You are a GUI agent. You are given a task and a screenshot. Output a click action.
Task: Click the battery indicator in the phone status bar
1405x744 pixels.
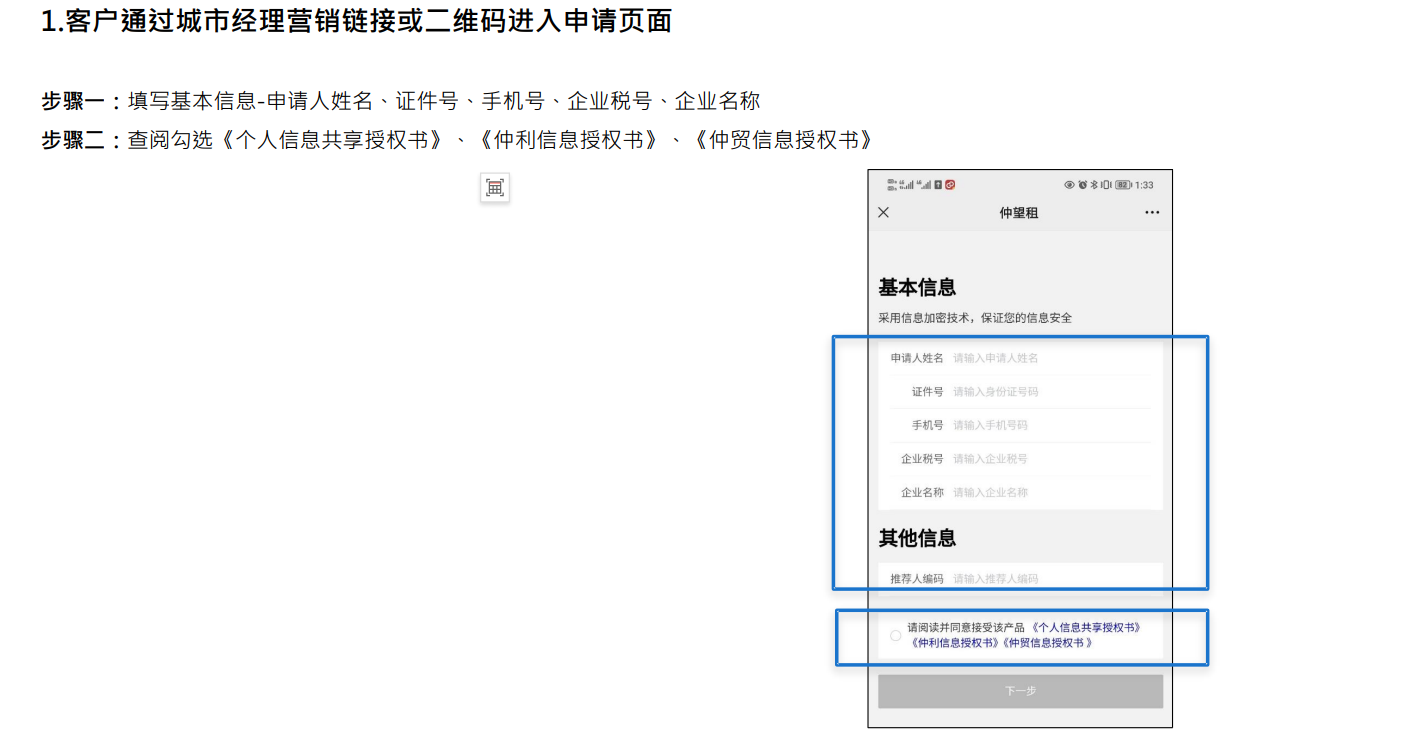1123,185
